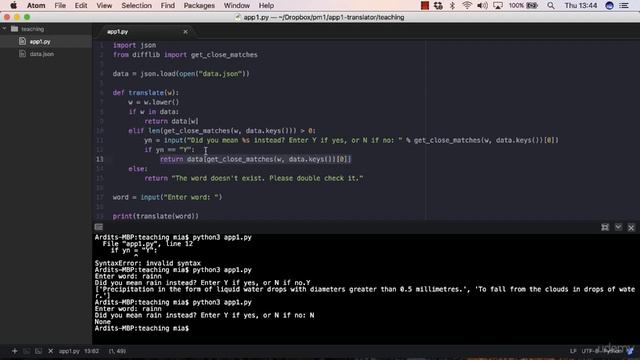This screenshot has width=640, height=360.
Task: Maximize the terminal panel
Action: [605, 227]
